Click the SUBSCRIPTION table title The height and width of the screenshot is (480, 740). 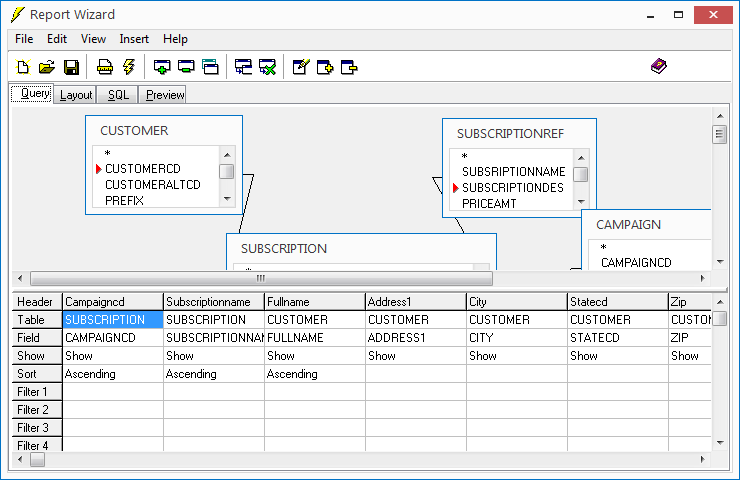pos(284,249)
